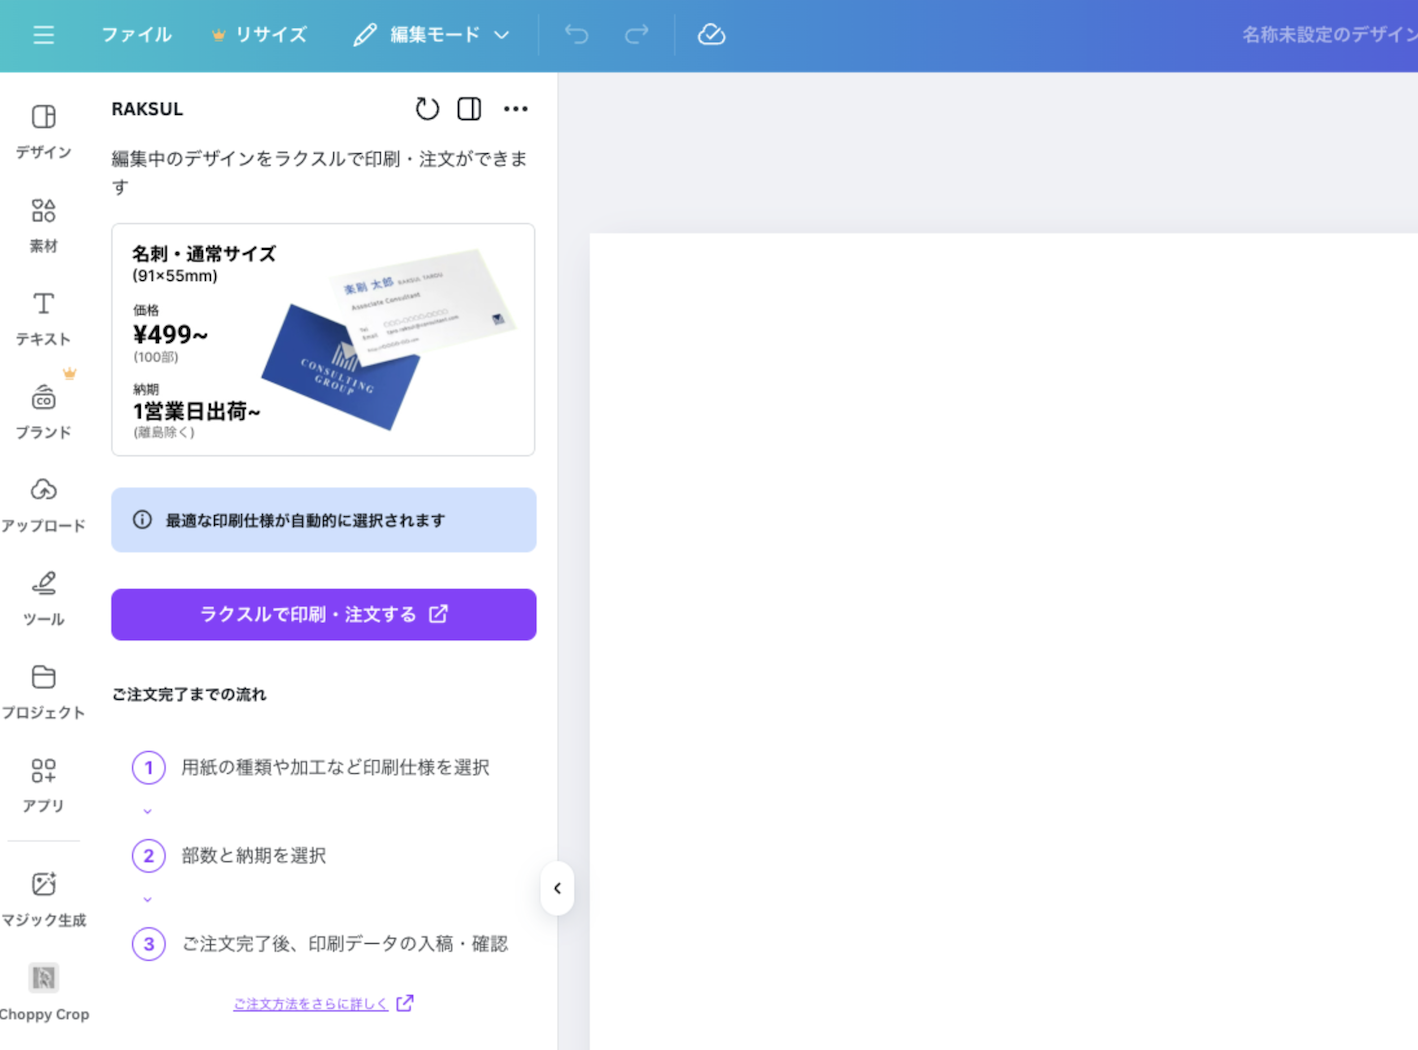Open the ブランド (Brand) panel
1418x1050 pixels.
[43, 411]
